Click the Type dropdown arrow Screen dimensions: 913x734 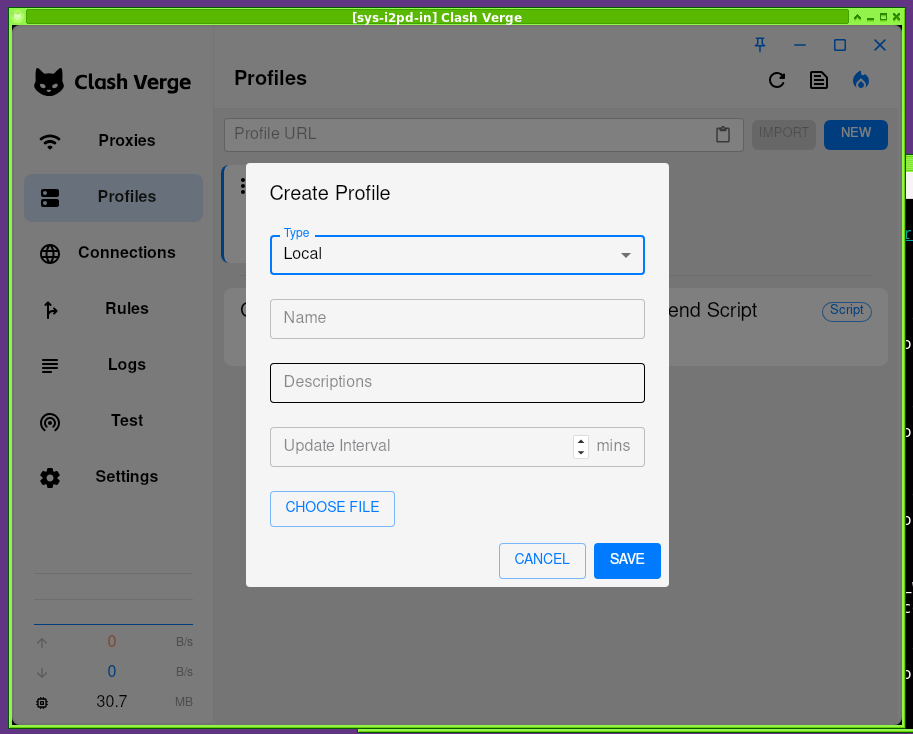(x=625, y=255)
